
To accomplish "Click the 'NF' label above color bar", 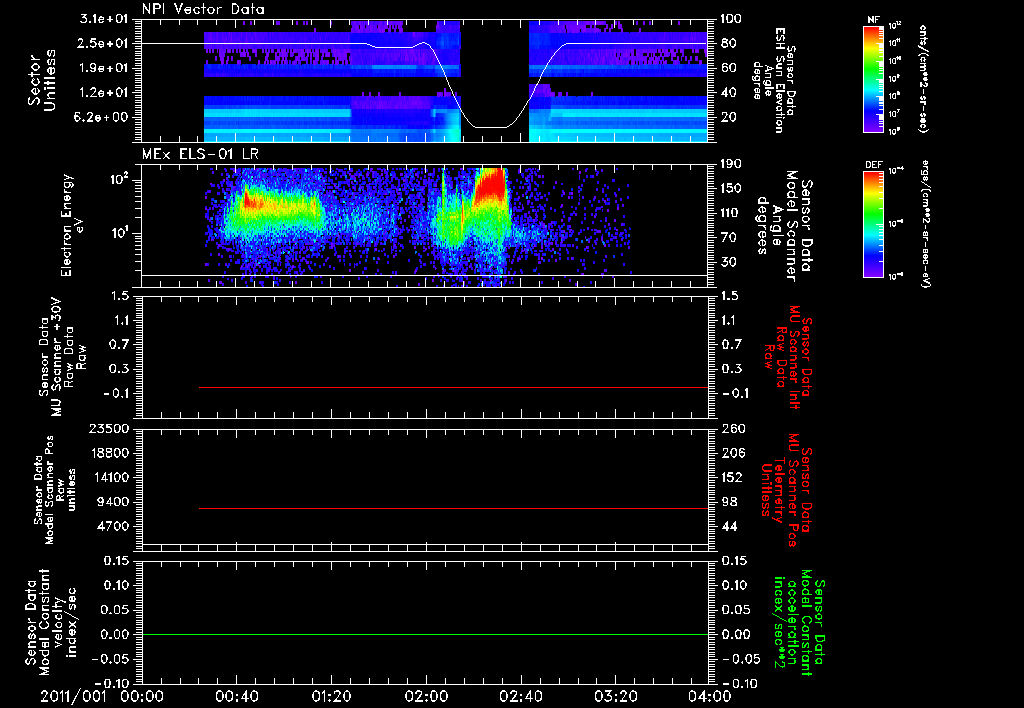I will click(x=873, y=20).
